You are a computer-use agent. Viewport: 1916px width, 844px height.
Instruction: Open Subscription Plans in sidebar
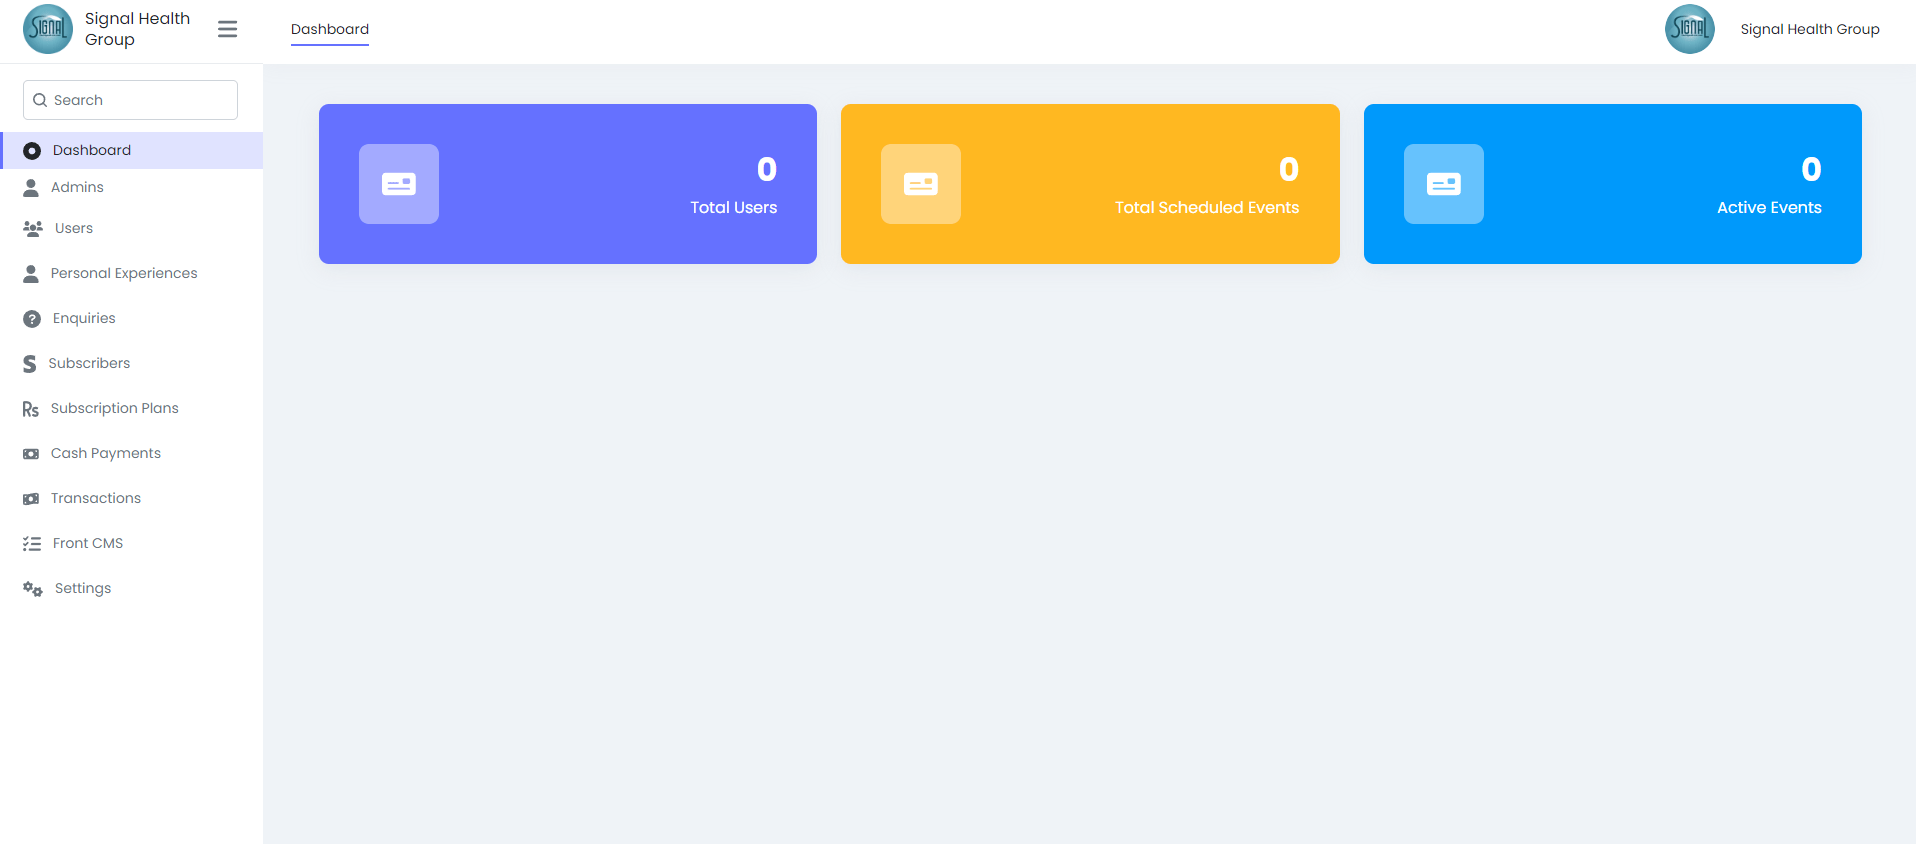click(132, 408)
